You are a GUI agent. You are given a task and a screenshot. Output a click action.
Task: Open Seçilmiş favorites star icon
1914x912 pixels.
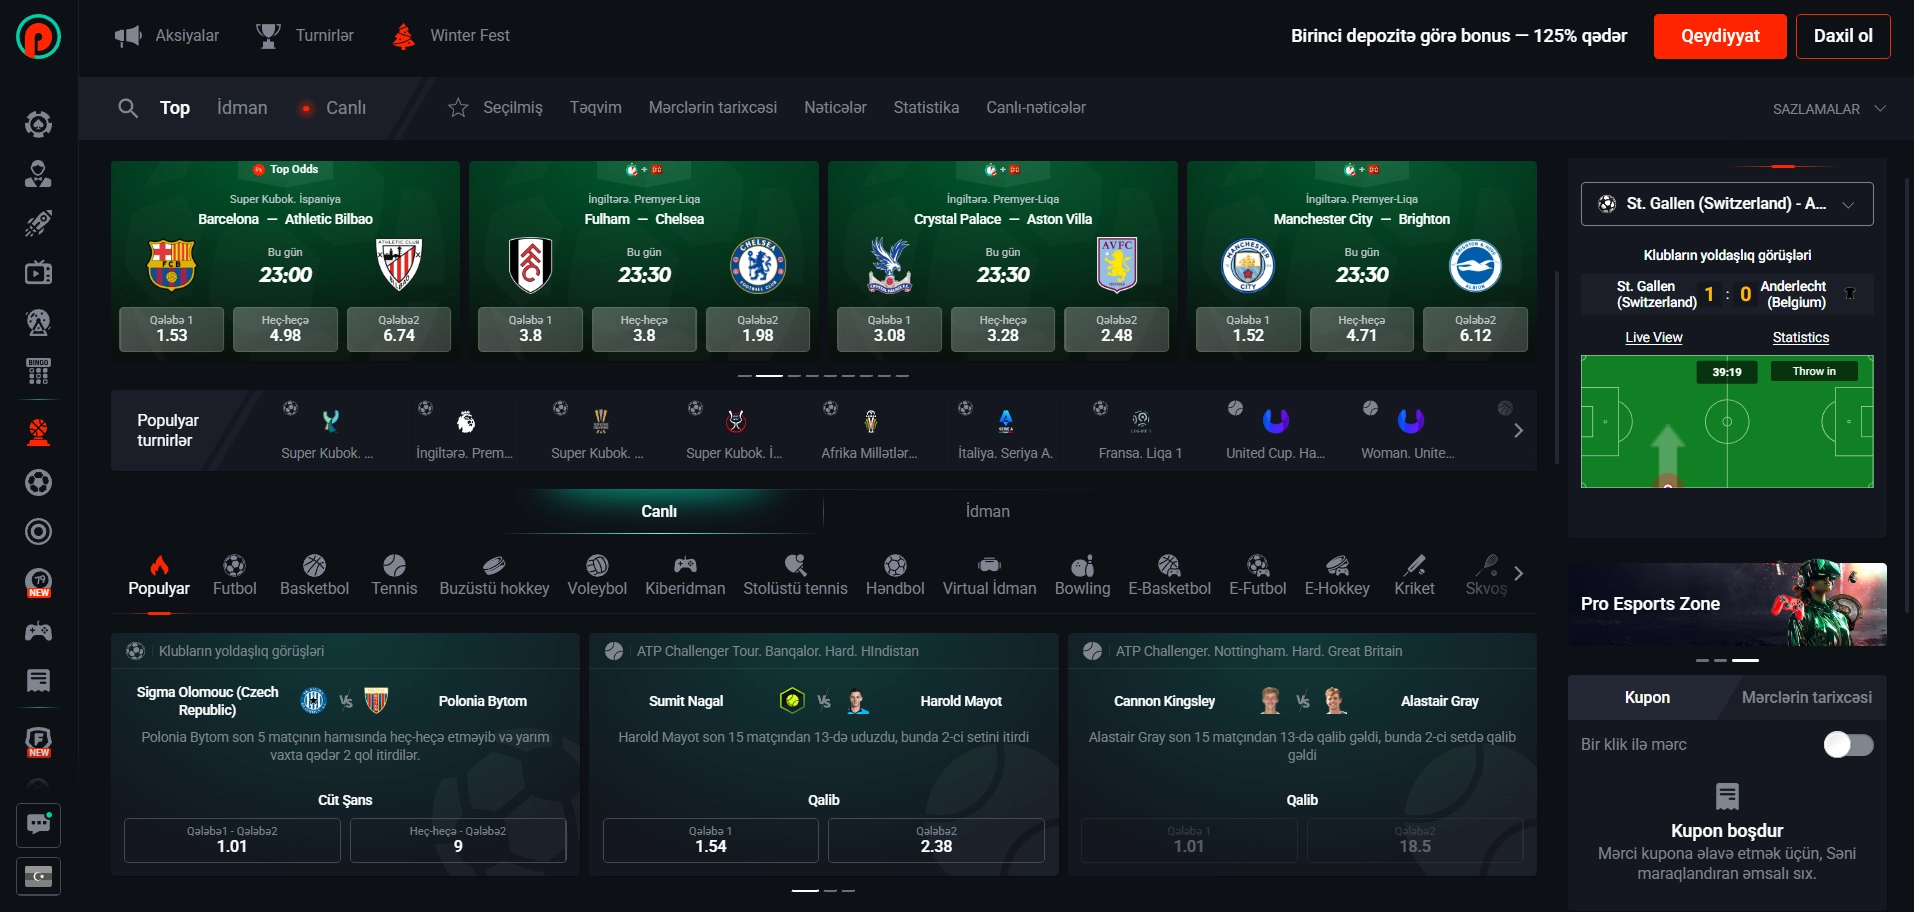(458, 108)
